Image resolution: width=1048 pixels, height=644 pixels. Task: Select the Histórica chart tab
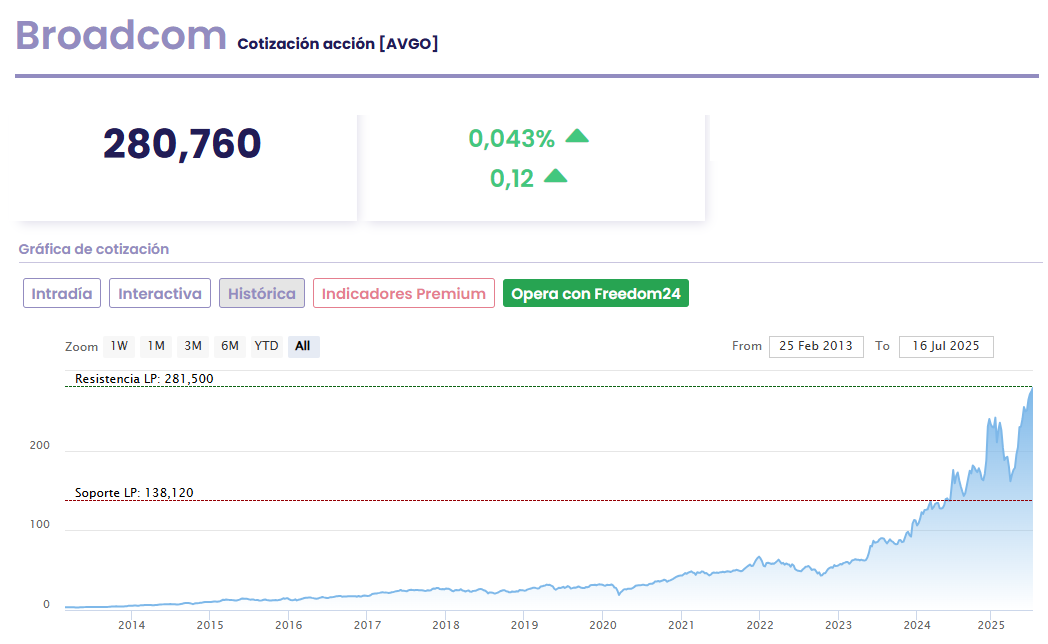[x=262, y=294]
